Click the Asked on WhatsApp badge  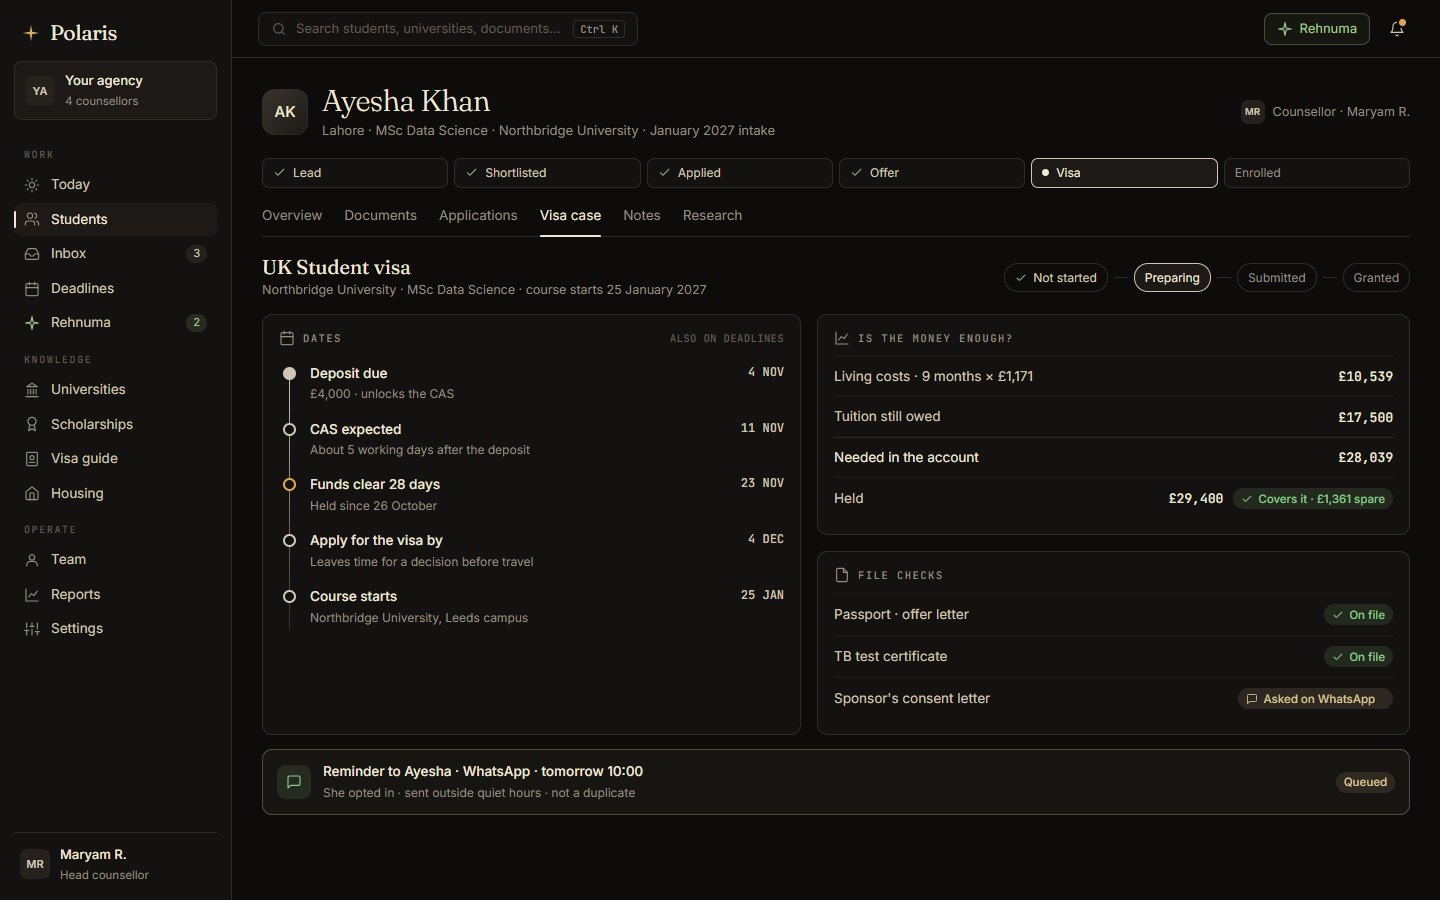(1315, 699)
